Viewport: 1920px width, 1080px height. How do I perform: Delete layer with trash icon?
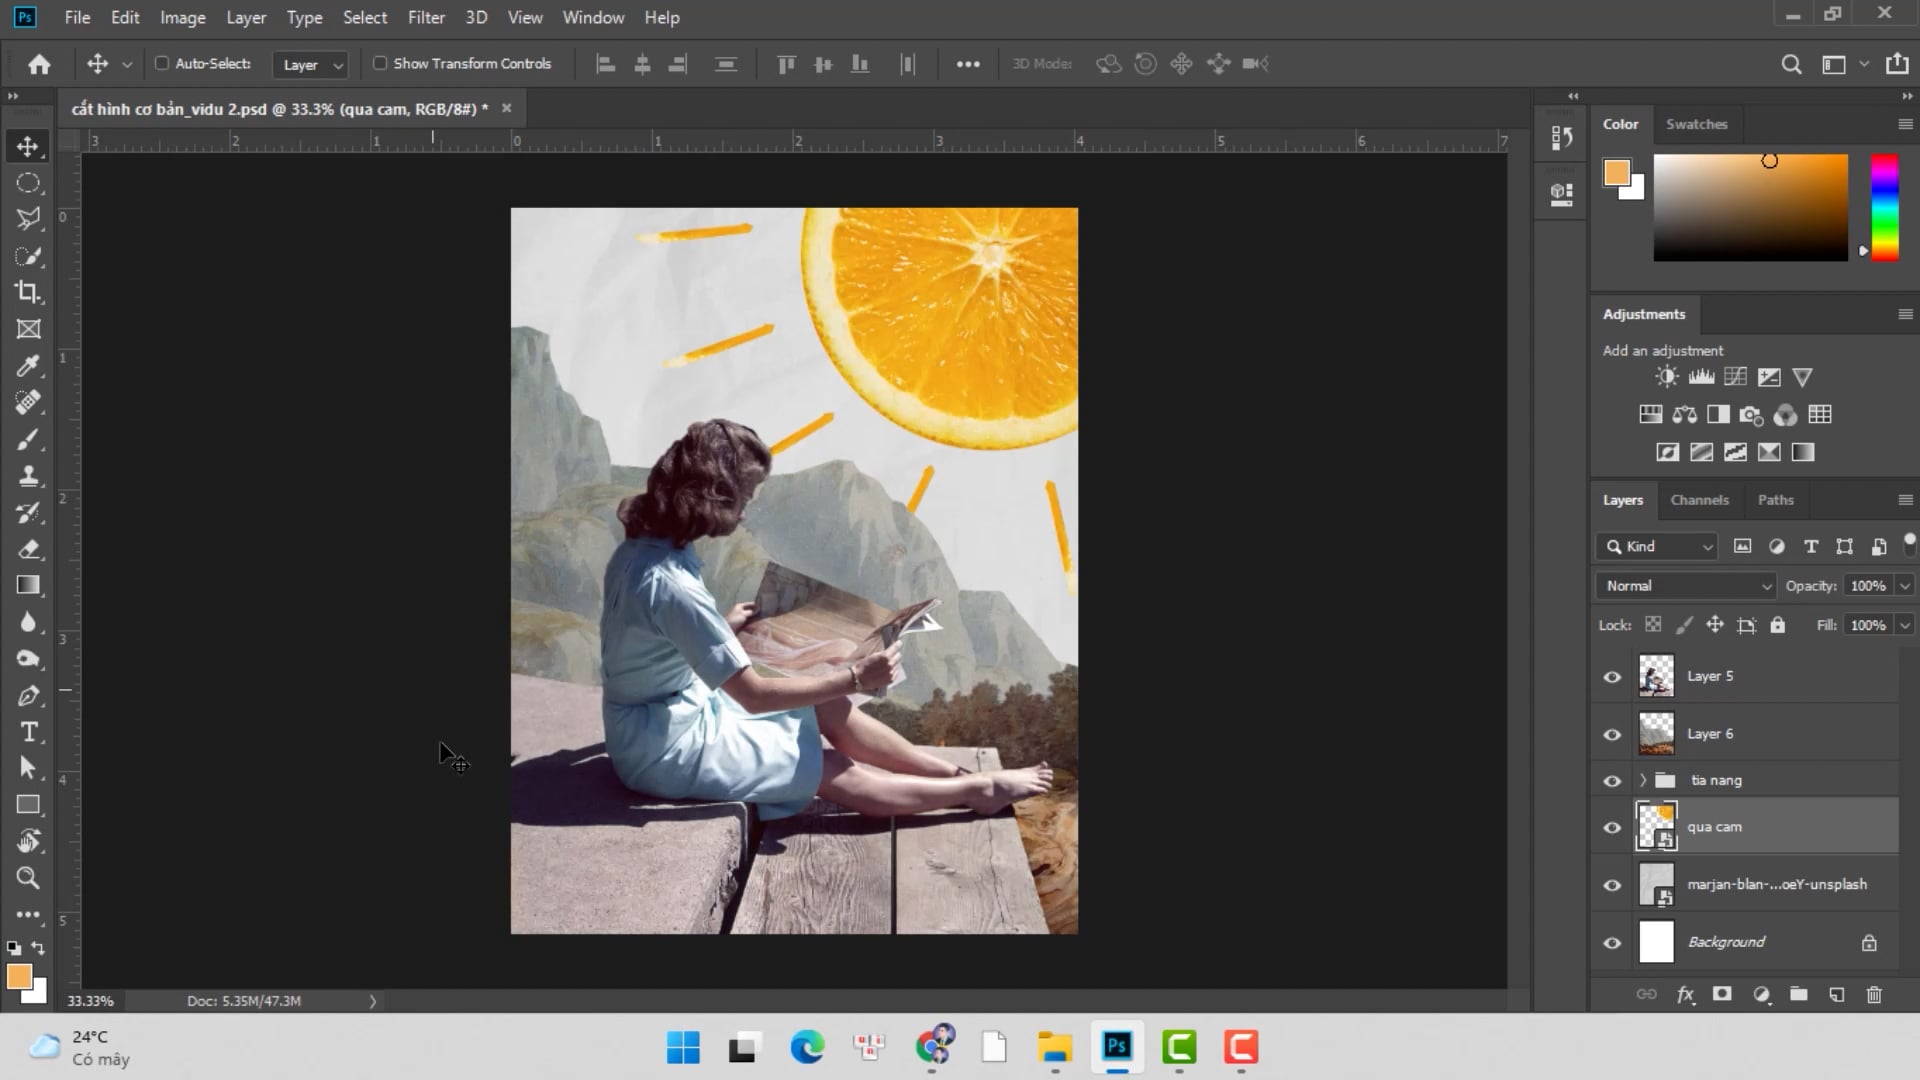[1874, 994]
